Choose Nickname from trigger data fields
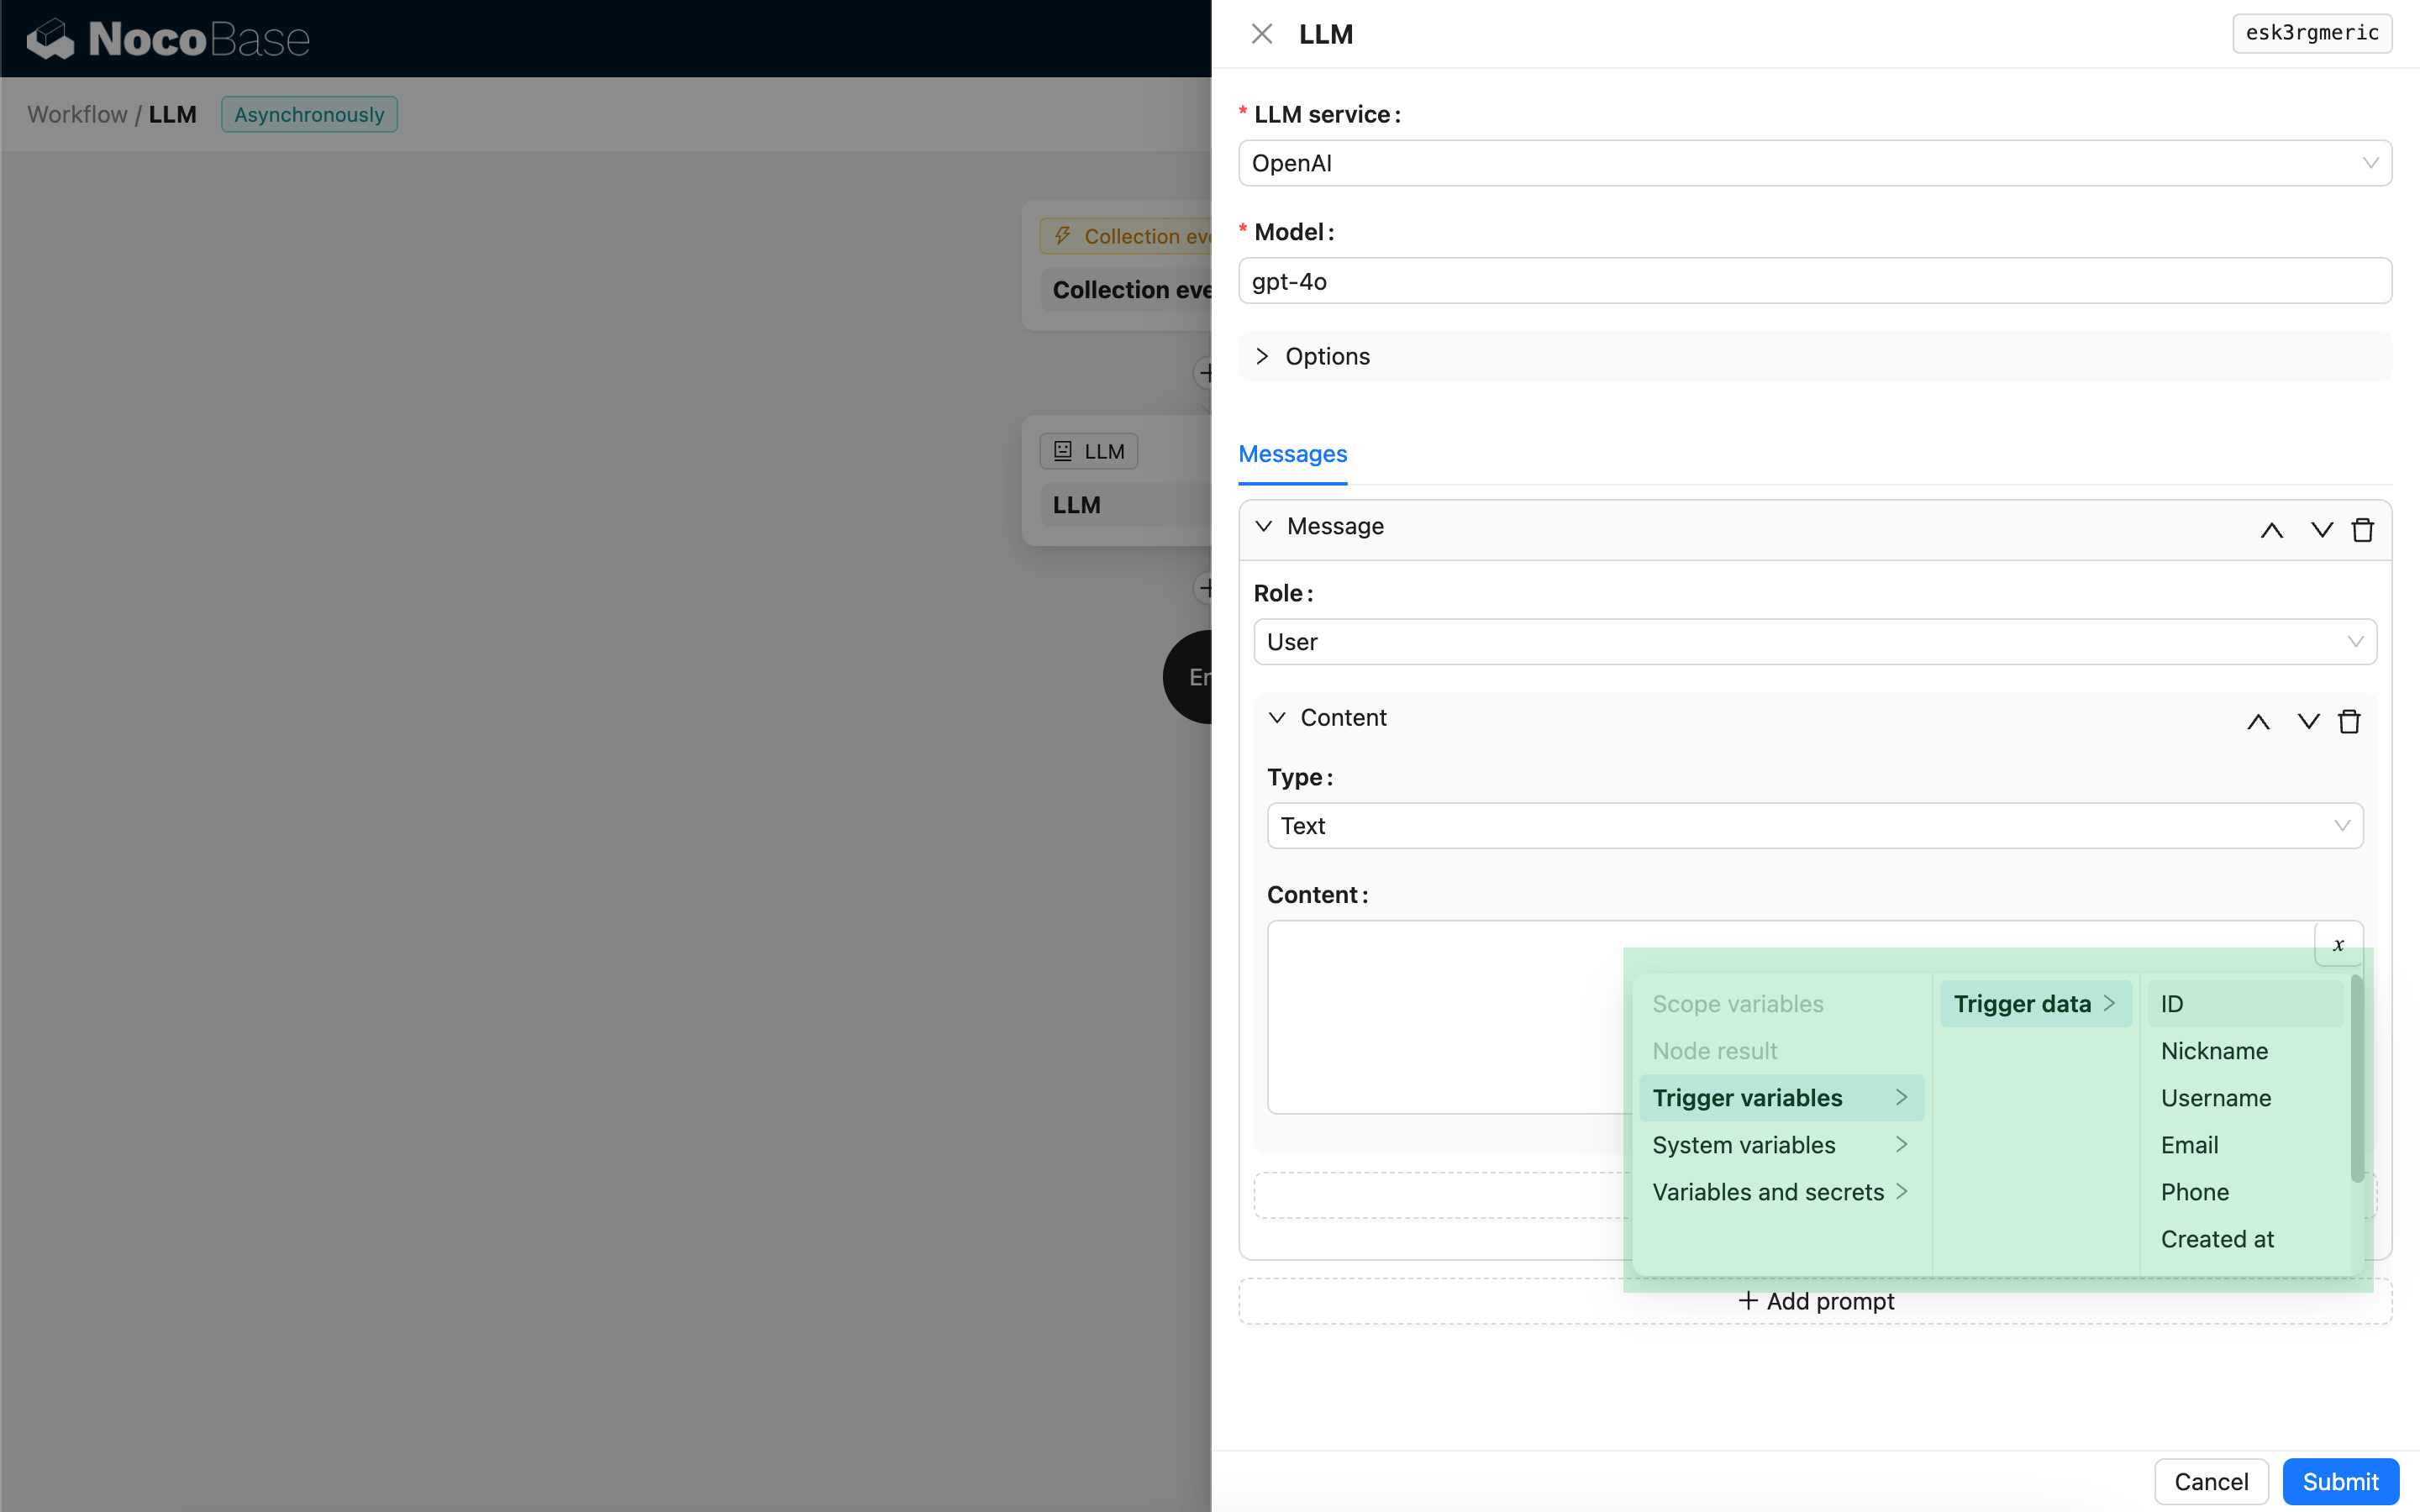Image resolution: width=2420 pixels, height=1512 pixels. [x=2214, y=1051]
